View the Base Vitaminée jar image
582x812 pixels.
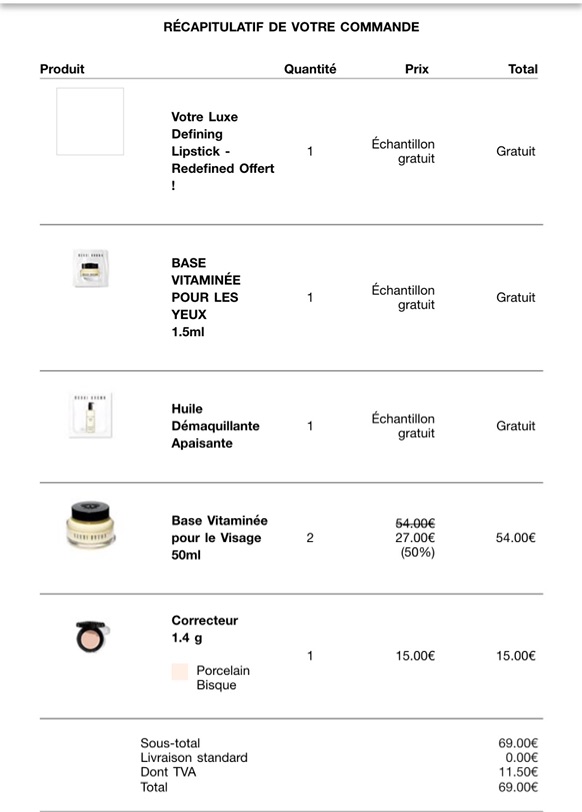[91, 524]
